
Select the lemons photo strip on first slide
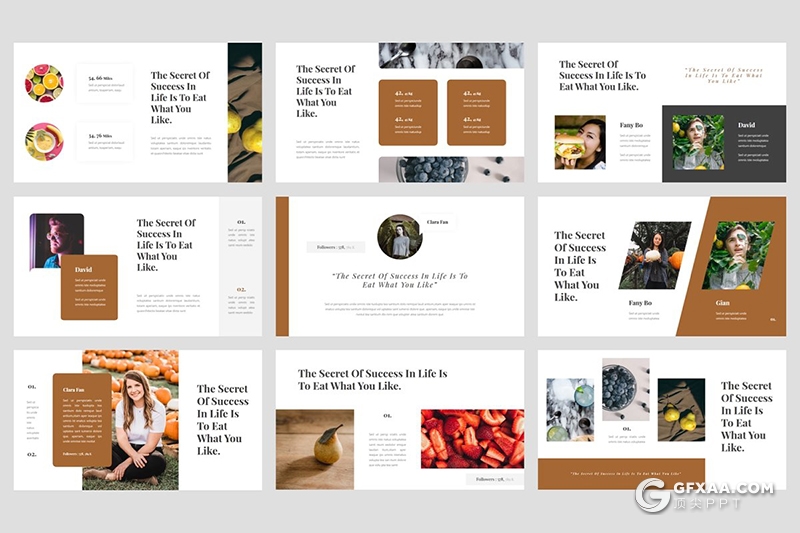[245, 112]
